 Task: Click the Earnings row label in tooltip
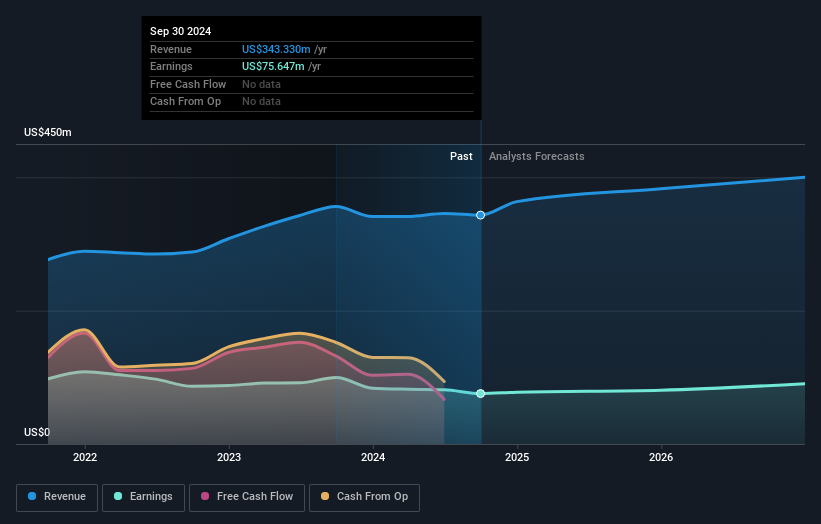pyautogui.click(x=171, y=66)
